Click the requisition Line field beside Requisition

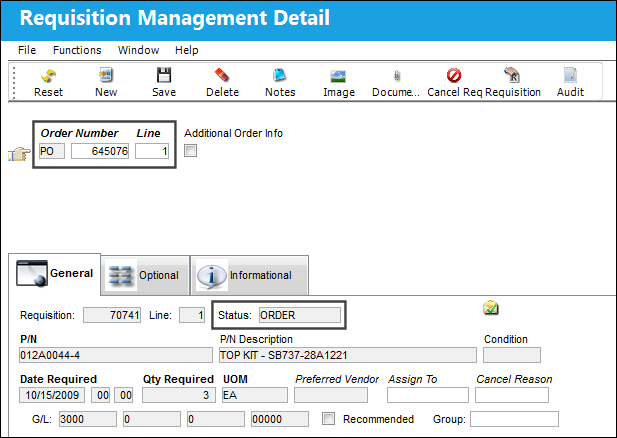pos(192,315)
